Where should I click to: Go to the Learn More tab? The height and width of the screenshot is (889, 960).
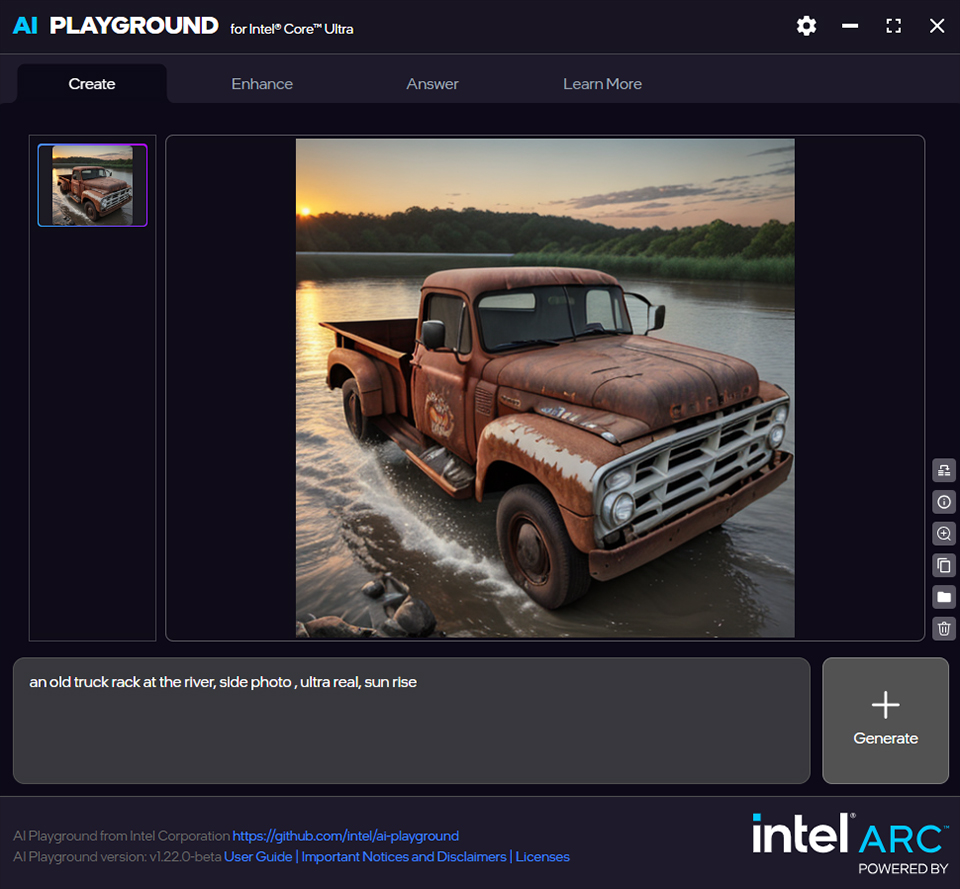602,84
